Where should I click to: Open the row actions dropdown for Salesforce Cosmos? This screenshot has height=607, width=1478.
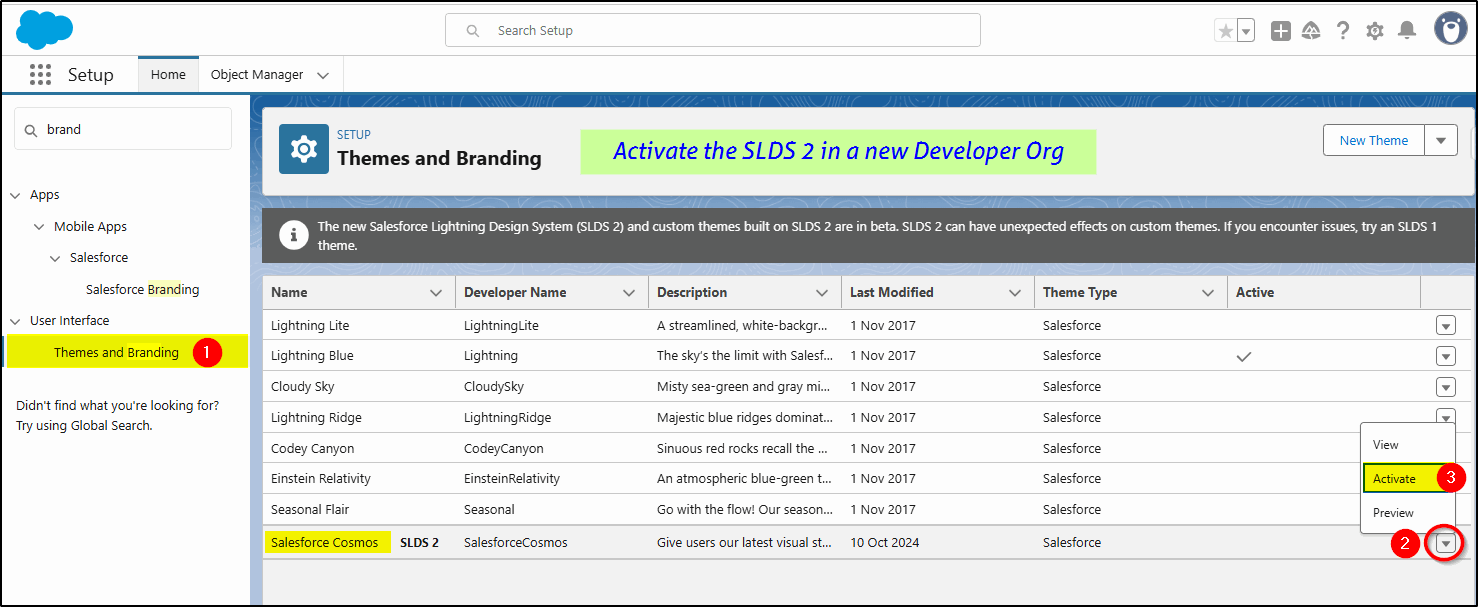[1445, 542]
